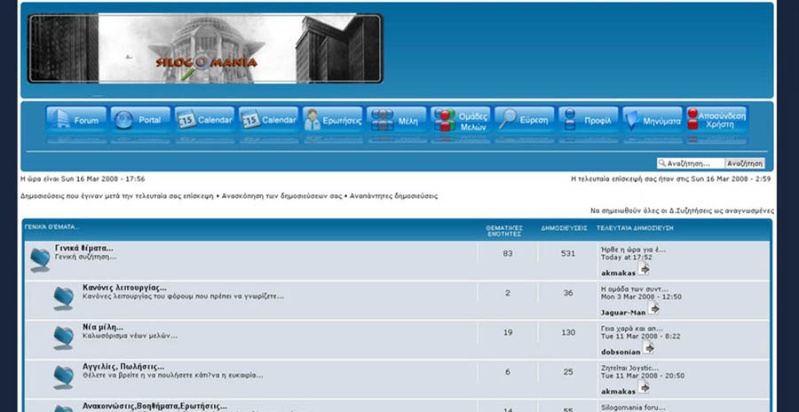This screenshot has width=799, height=412.
Task: Open the Forum navigation button
Action: point(76,120)
